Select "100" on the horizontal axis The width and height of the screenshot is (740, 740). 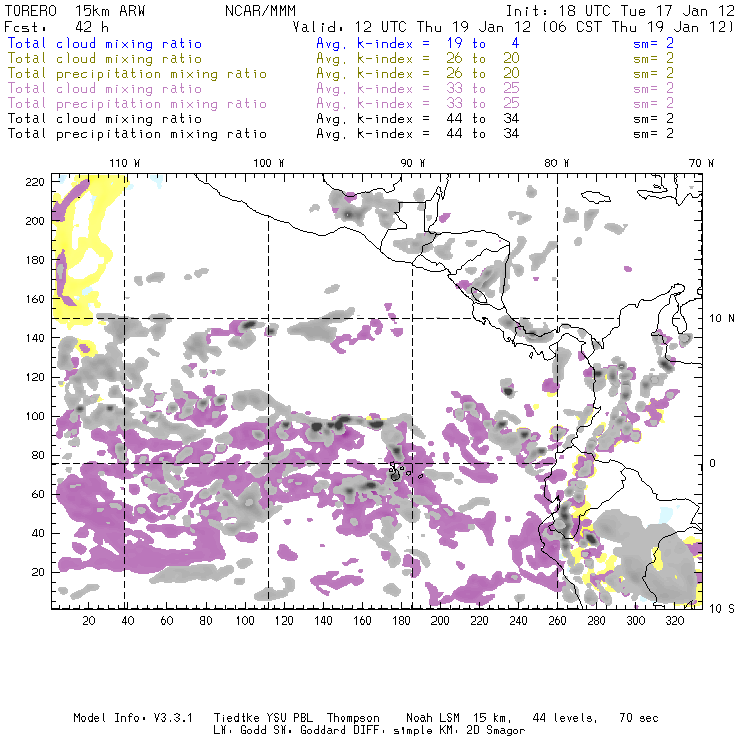(x=245, y=621)
